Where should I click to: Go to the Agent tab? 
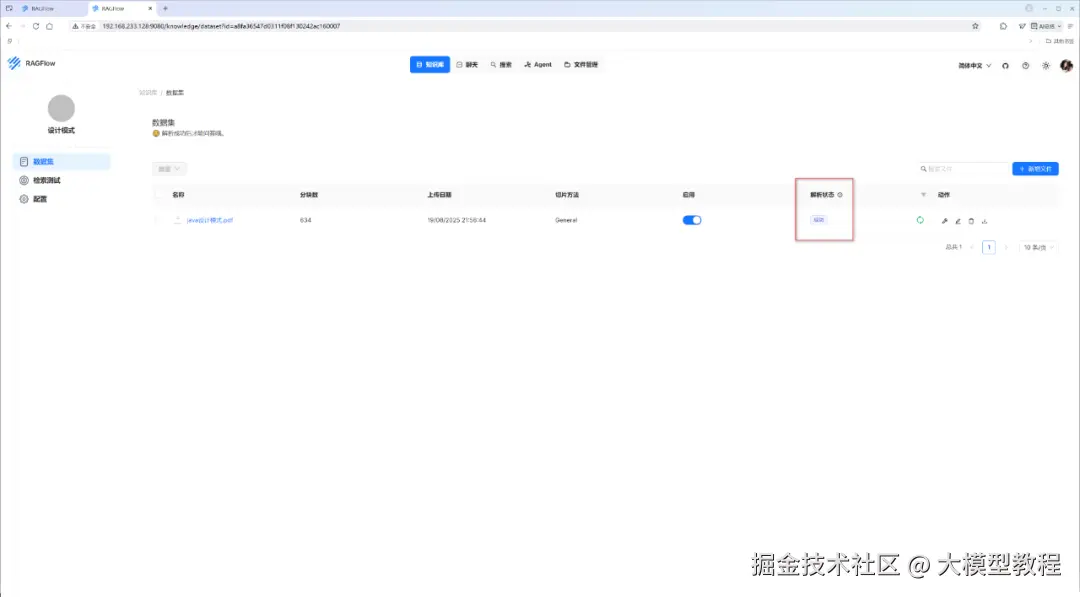pos(538,65)
